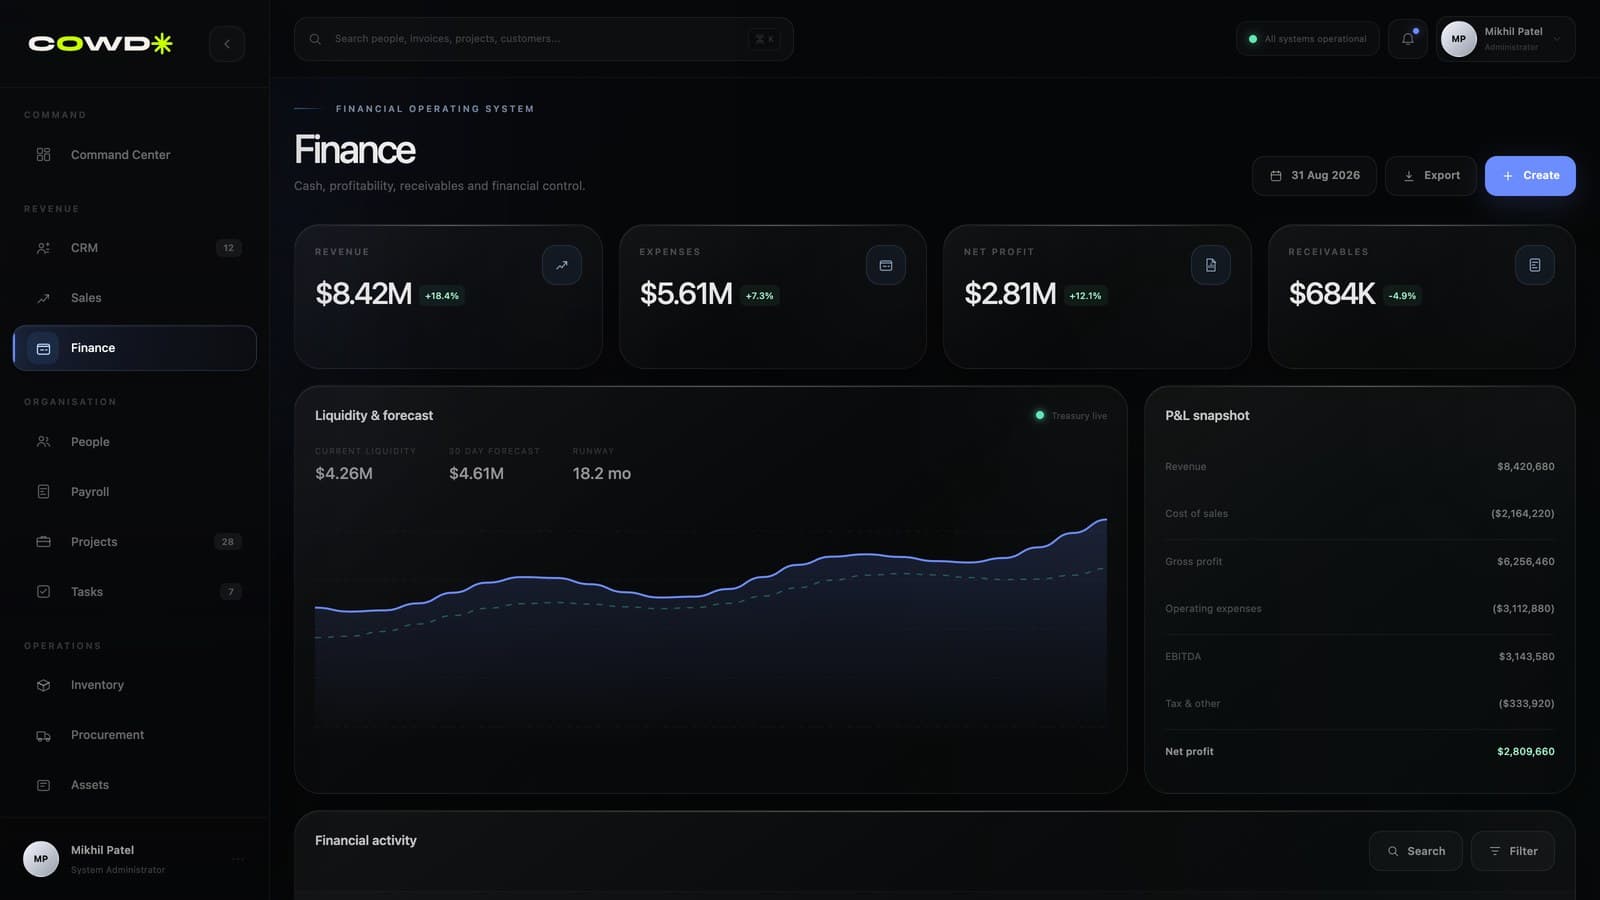Open Command Center from the sidebar

click(135, 155)
